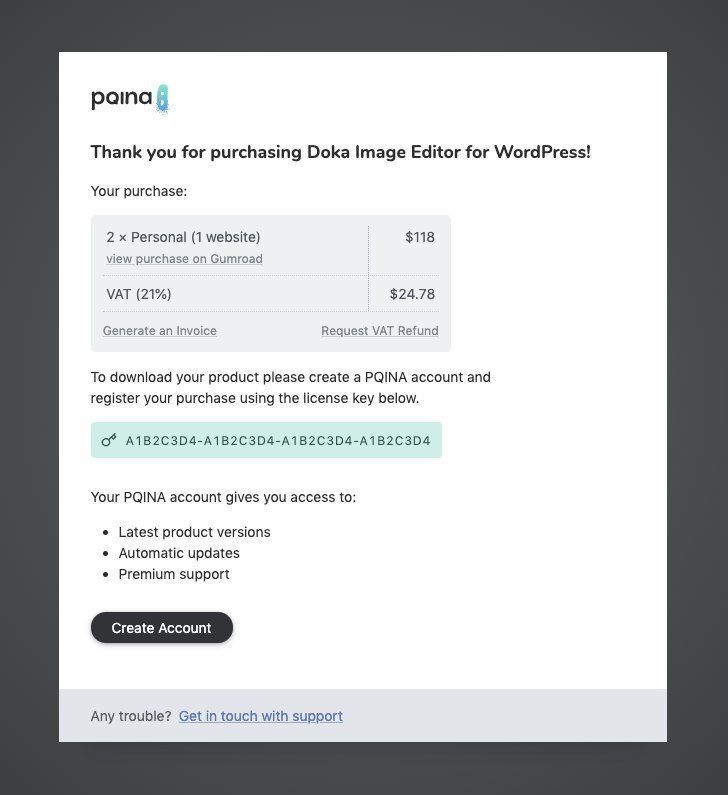Image resolution: width=728 pixels, height=795 pixels.
Task: Click the $118 purchase price
Action: (420, 237)
